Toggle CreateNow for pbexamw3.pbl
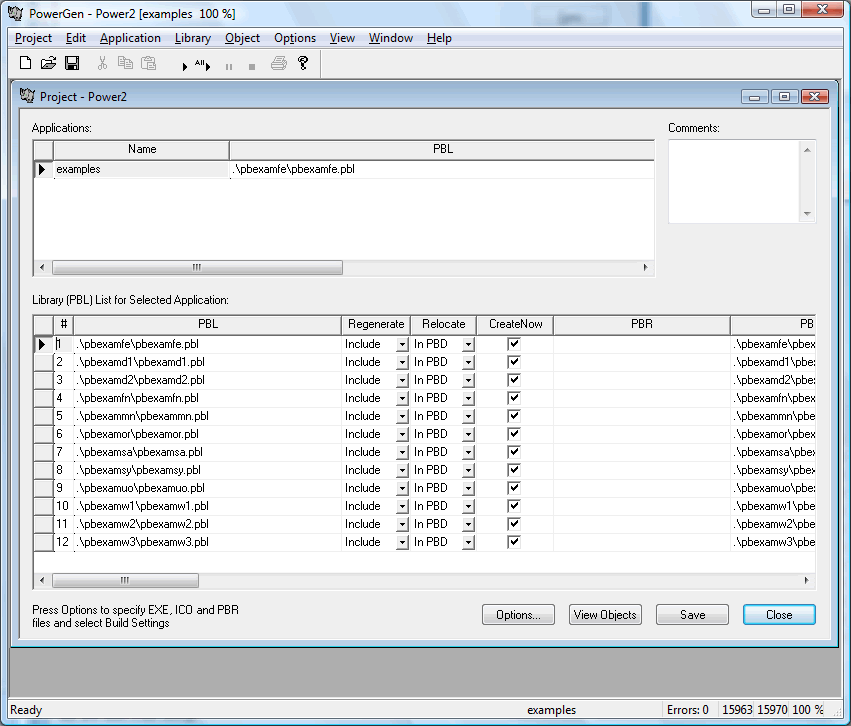Screen dimensions: 851x726 click(x=514, y=542)
